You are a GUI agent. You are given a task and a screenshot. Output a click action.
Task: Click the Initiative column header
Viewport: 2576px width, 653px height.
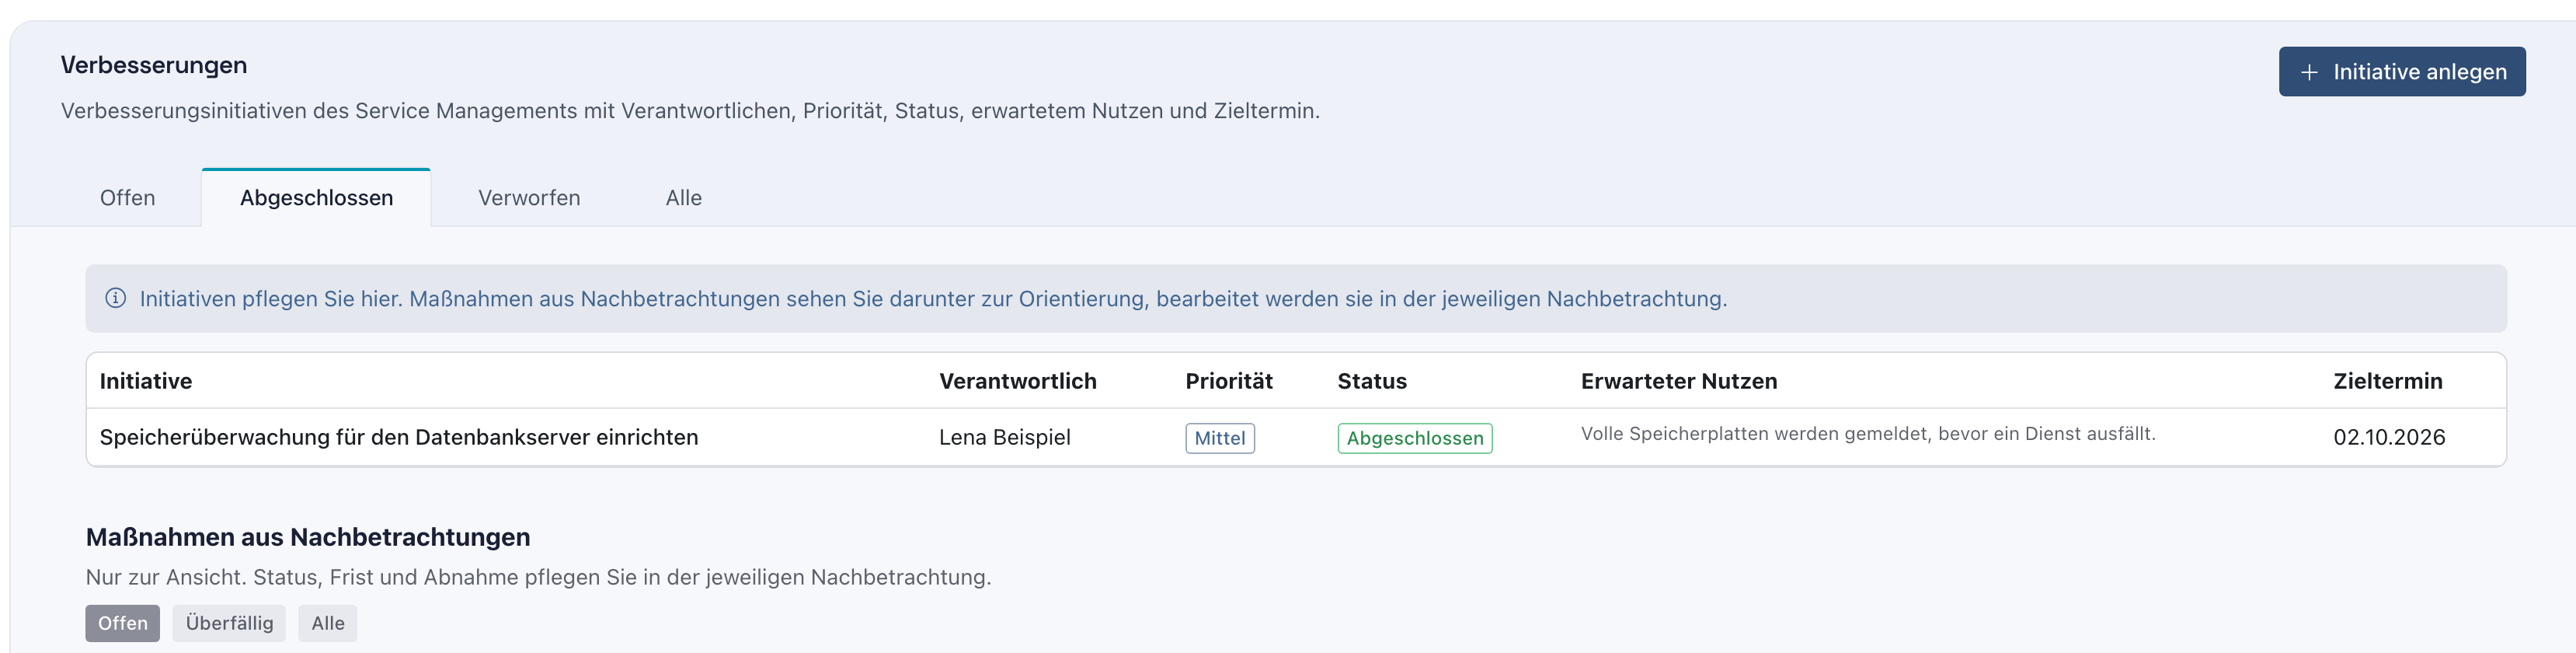point(146,381)
